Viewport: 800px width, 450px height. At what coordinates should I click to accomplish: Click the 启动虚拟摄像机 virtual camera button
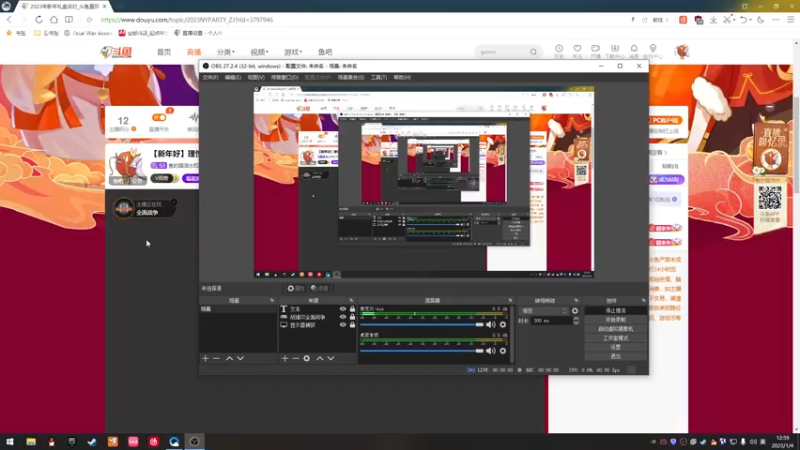[x=615, y=329]
